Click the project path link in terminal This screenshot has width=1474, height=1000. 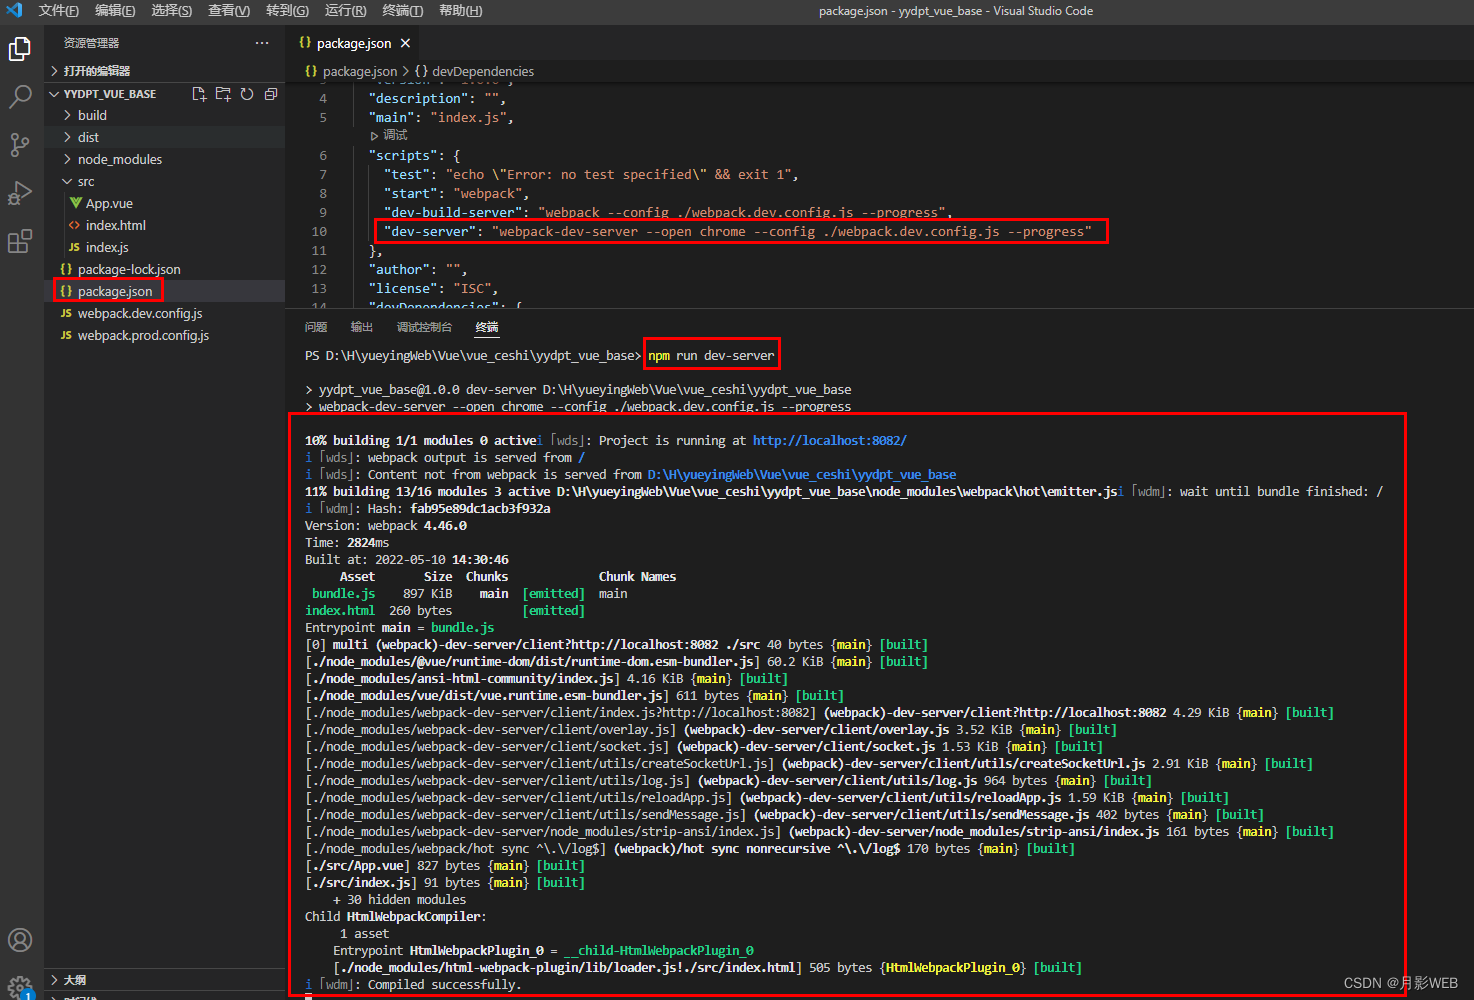click(801, 474)
